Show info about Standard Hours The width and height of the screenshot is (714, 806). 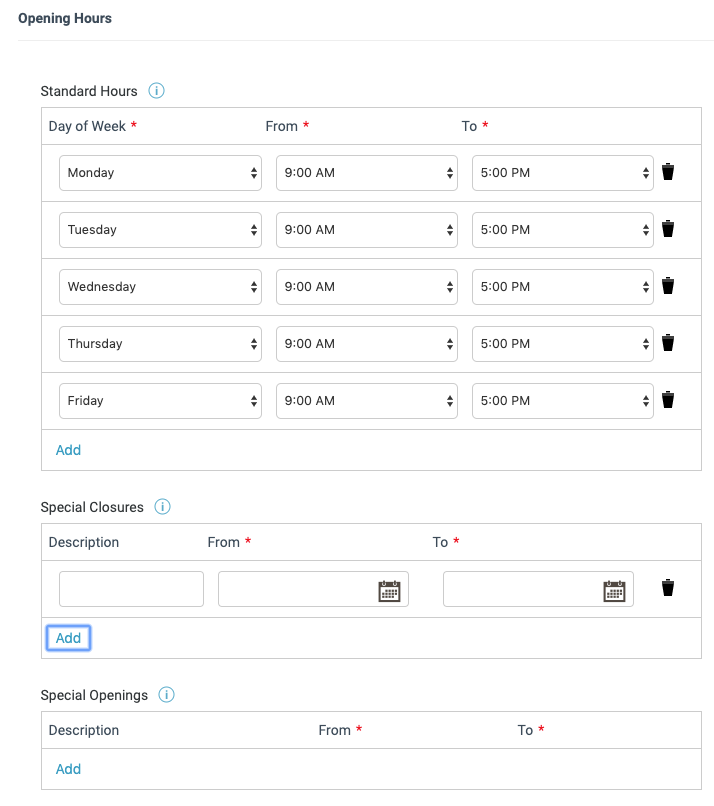click(156, 91)
